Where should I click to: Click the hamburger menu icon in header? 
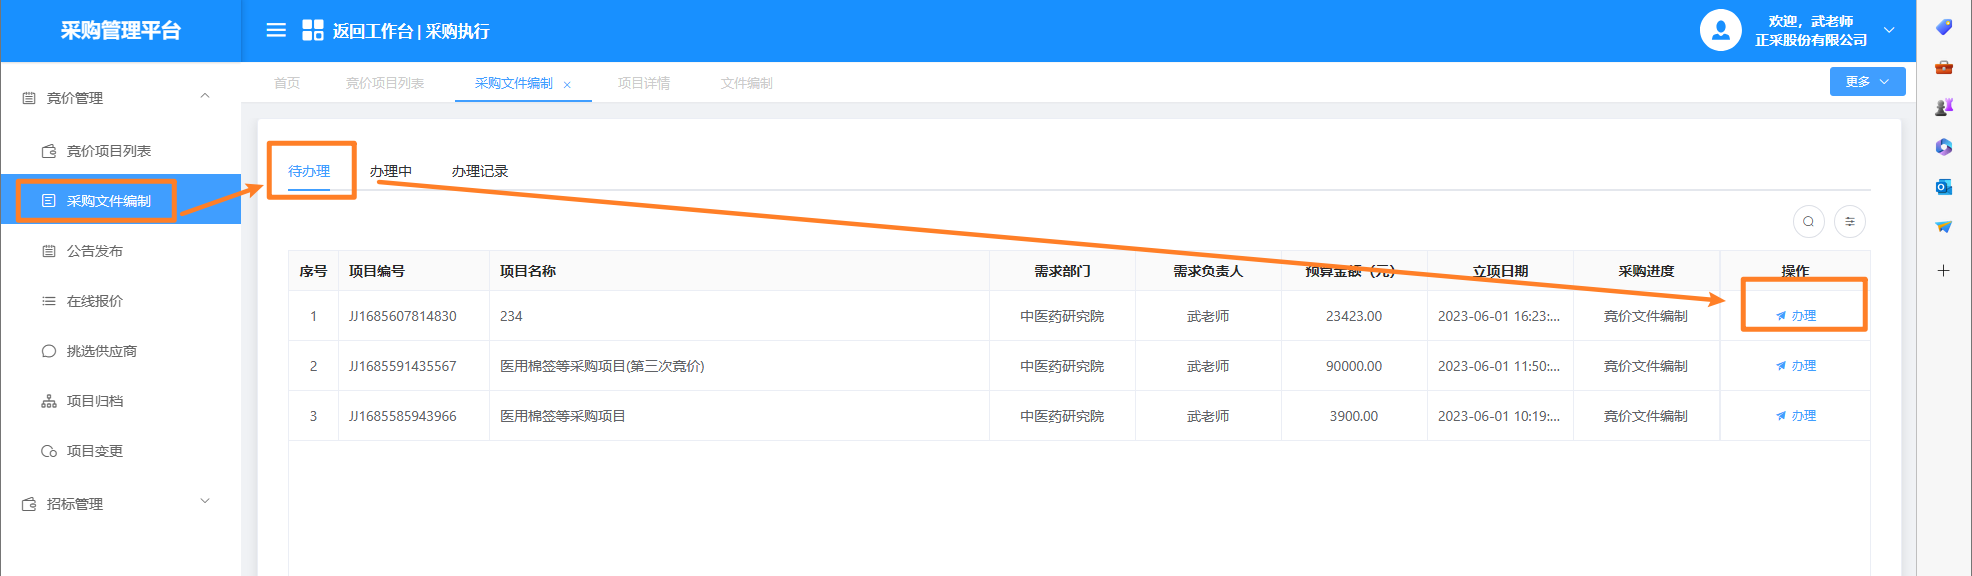coord(276,30)
